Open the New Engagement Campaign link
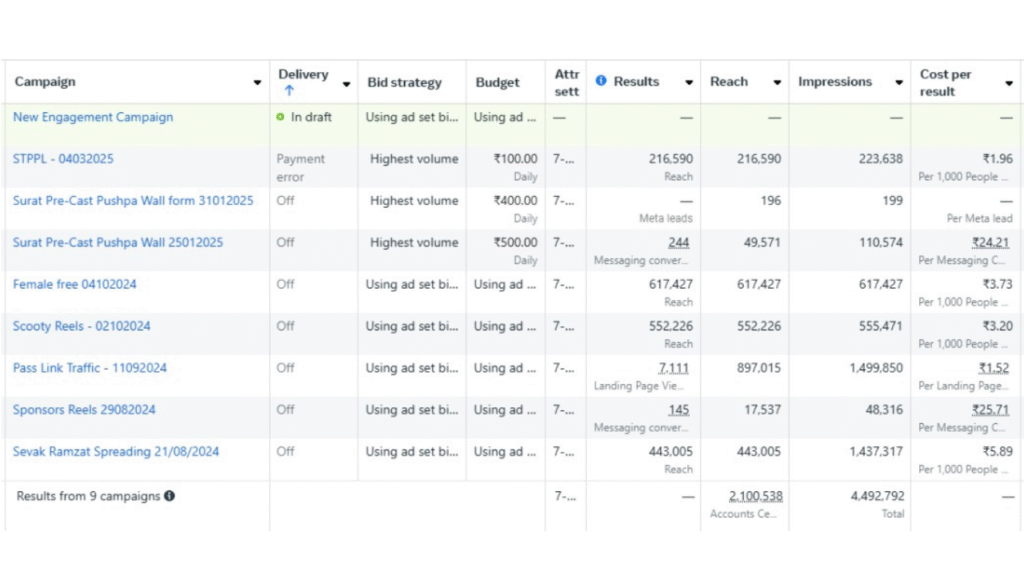This screenshot has height=576, width=1024. point(93,117)
